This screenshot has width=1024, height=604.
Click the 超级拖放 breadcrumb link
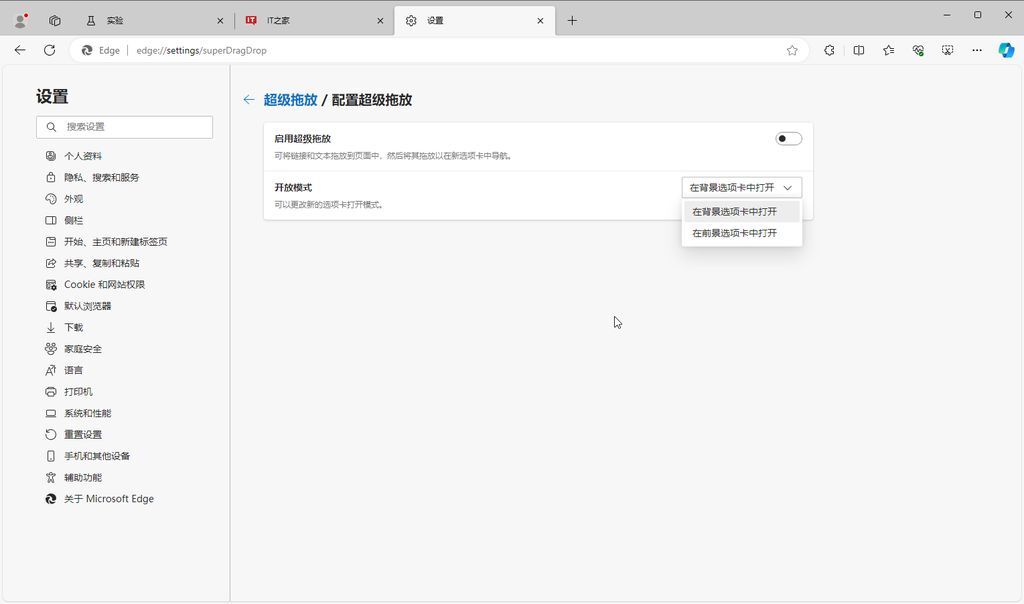(x=290, y=100)
